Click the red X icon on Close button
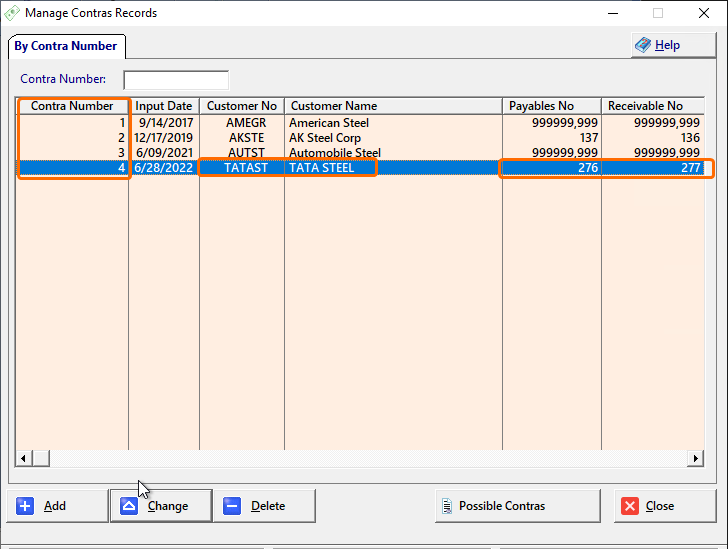 [630, 506]
